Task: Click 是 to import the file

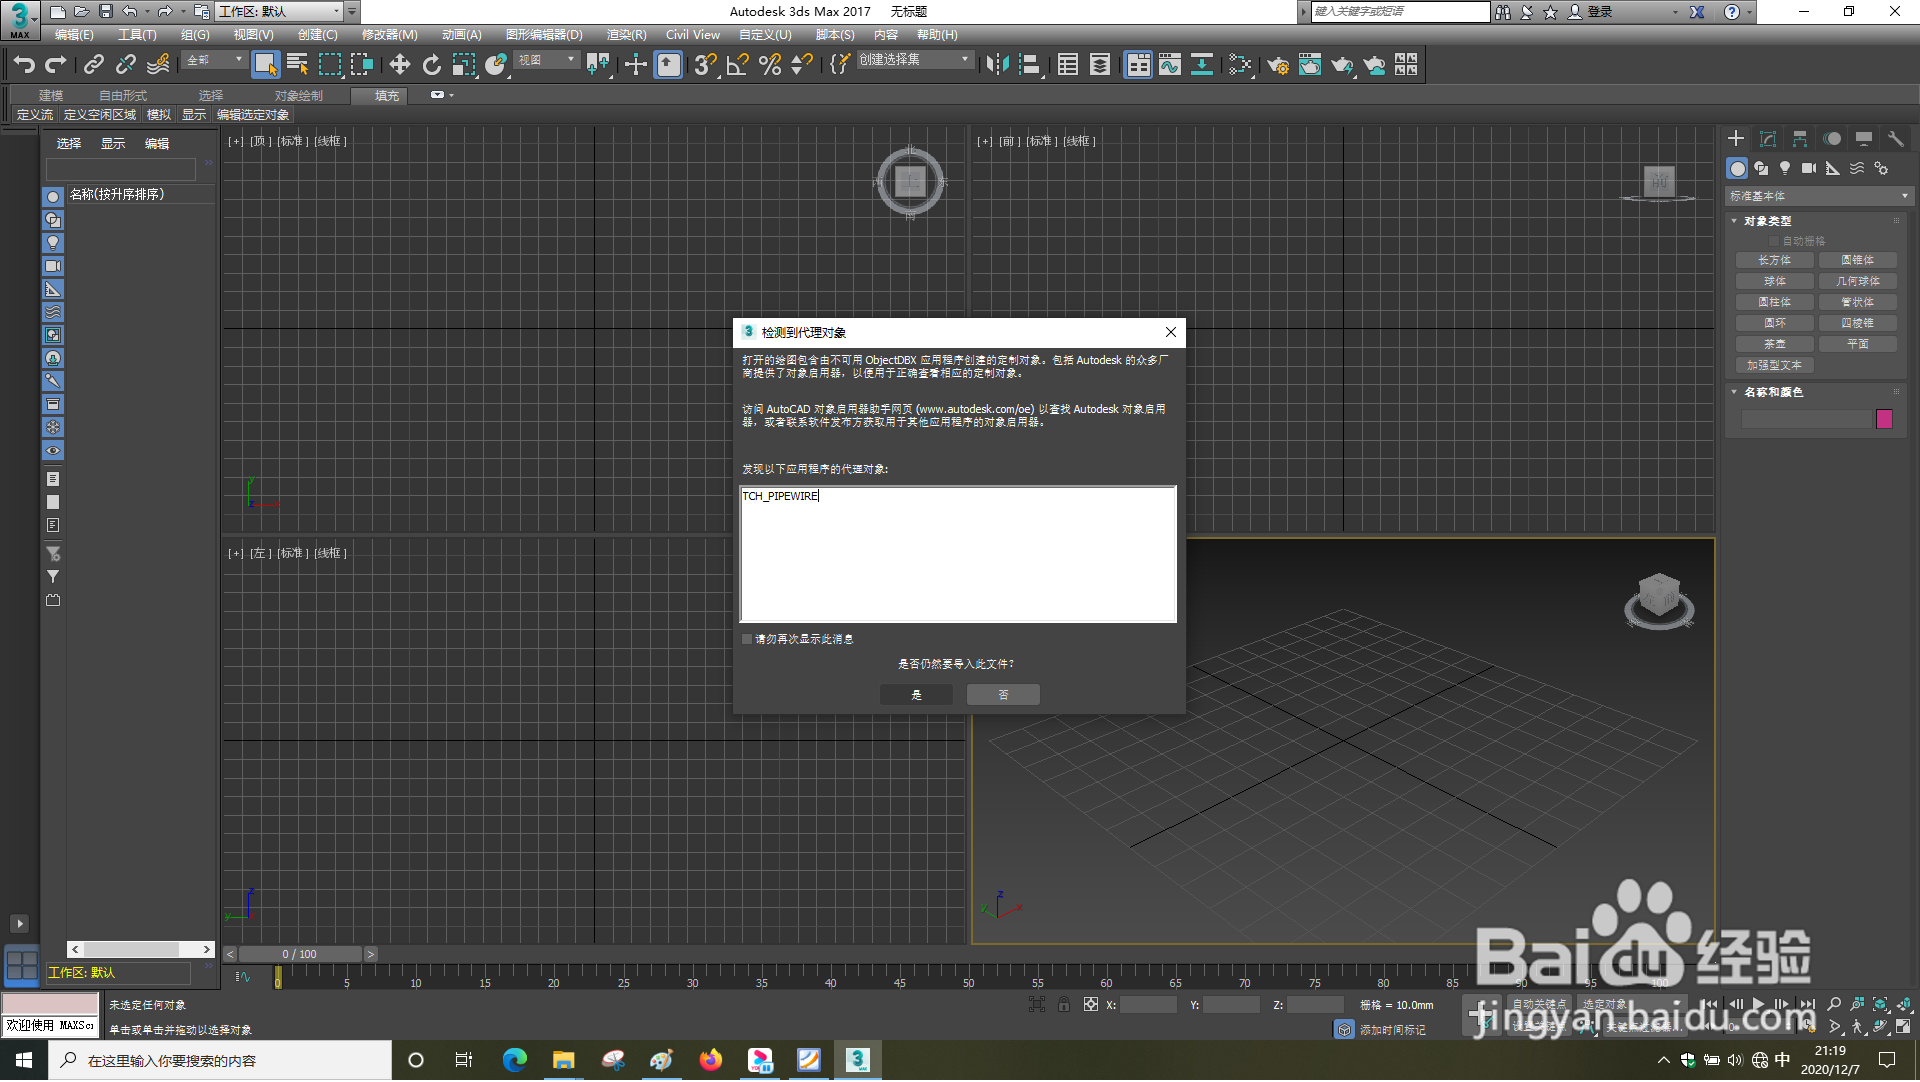Action: (916, 695)
